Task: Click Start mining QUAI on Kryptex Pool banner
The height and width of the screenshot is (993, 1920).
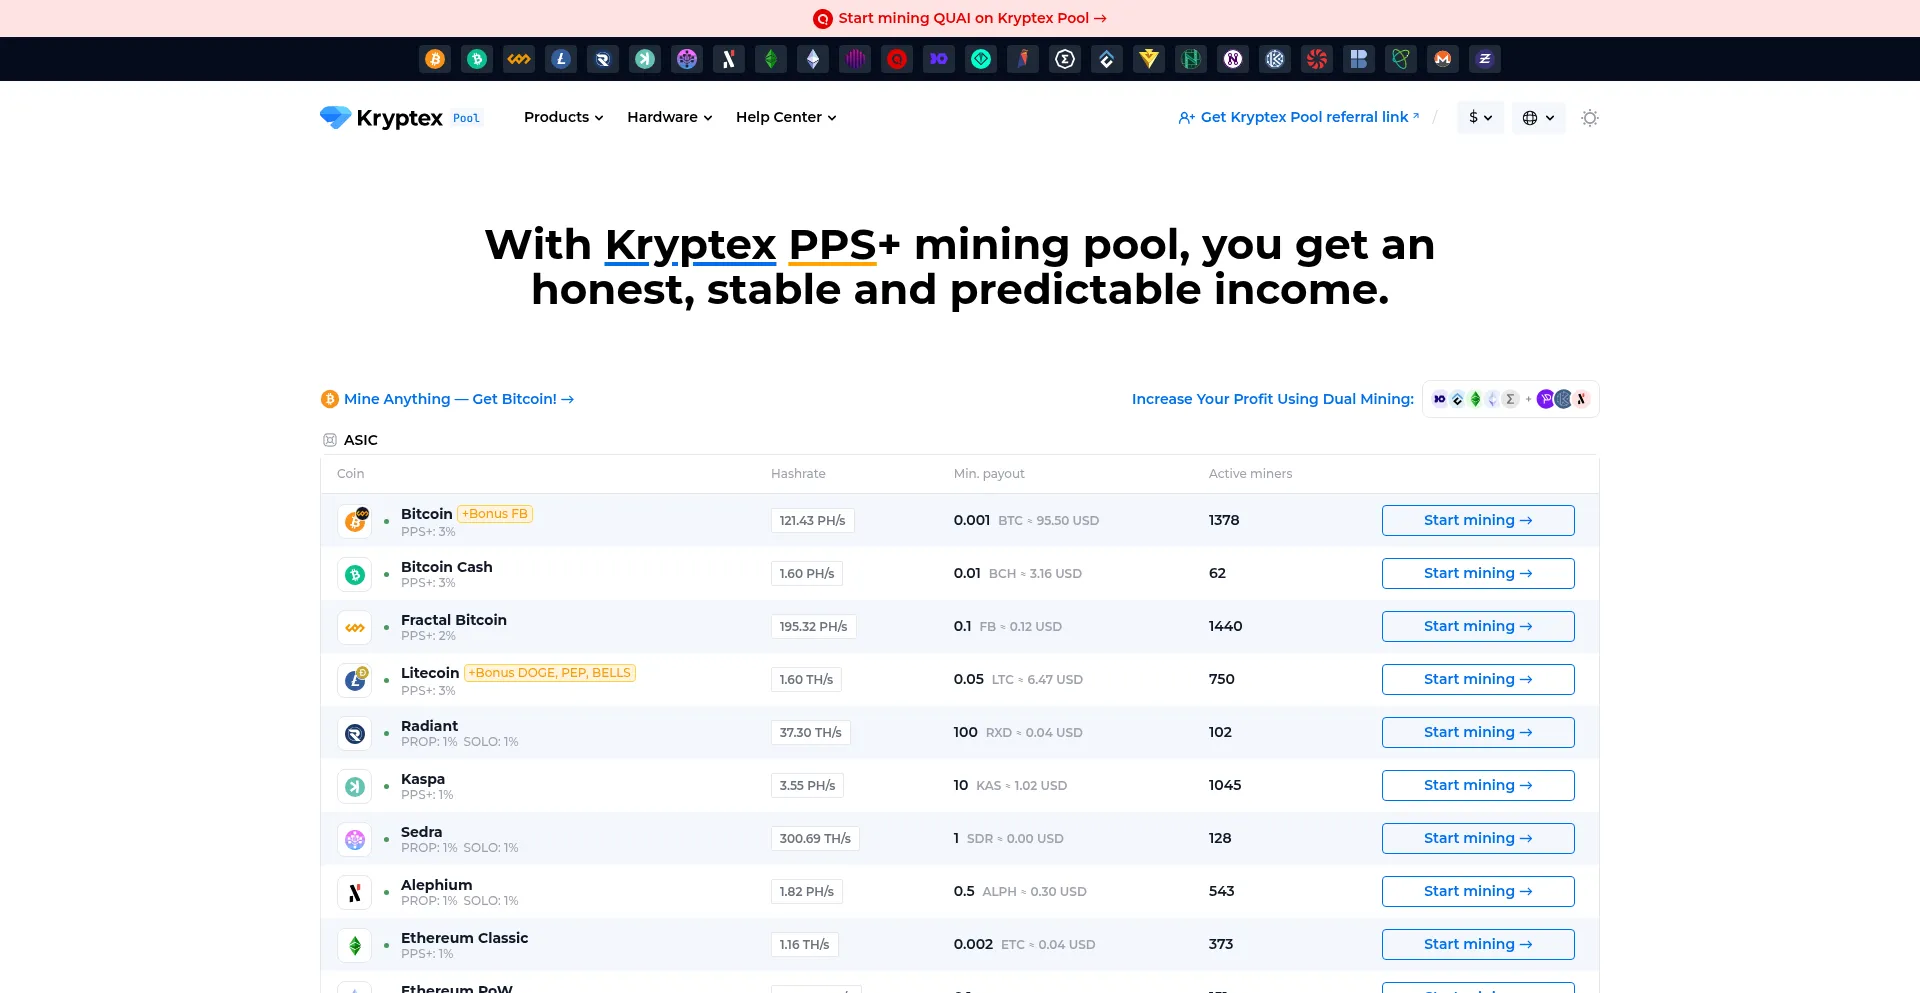Action: (x=960, y=18)
